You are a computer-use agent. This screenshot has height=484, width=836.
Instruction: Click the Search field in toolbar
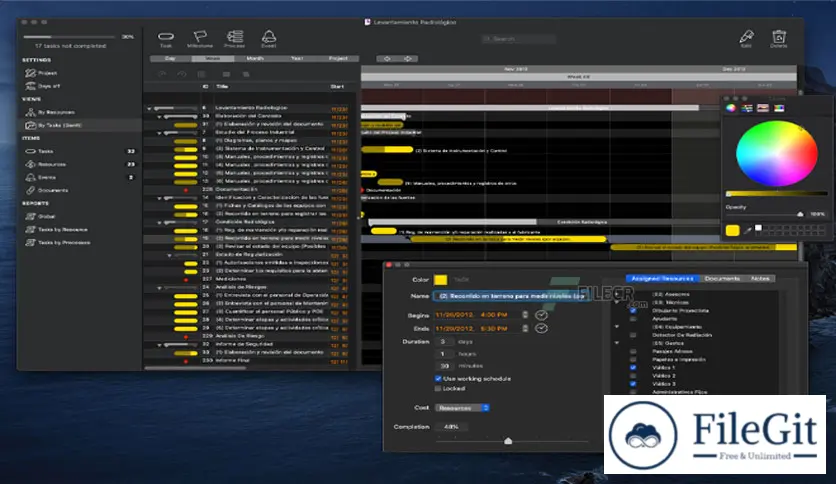[518, 39]
